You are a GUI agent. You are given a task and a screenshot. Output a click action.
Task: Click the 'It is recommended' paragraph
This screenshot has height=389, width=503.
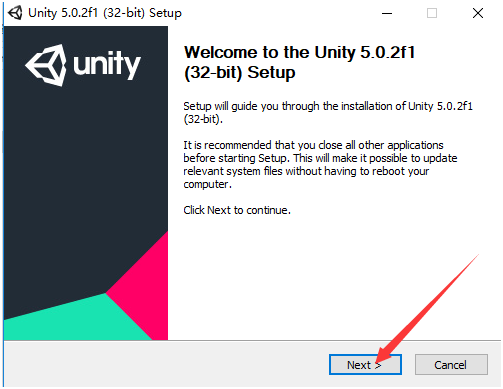320,165
